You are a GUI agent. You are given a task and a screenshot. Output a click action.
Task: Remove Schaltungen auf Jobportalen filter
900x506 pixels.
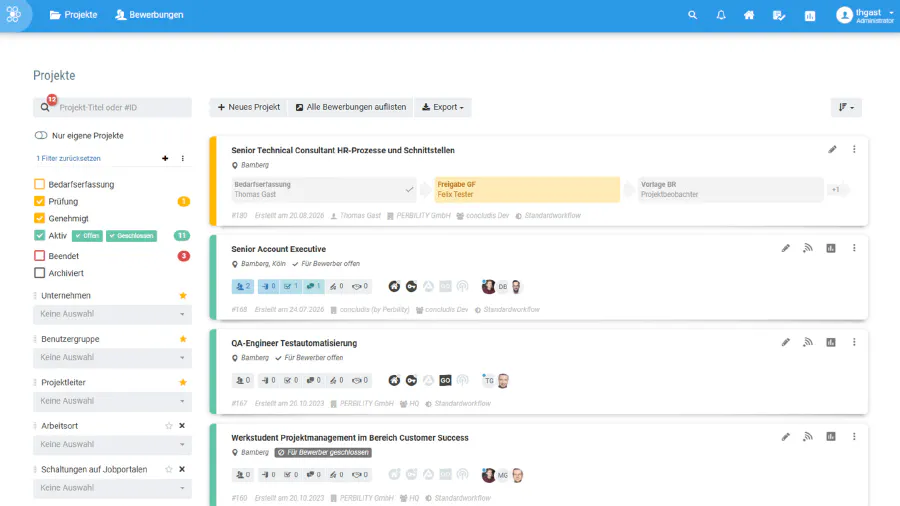pos(182,469)
